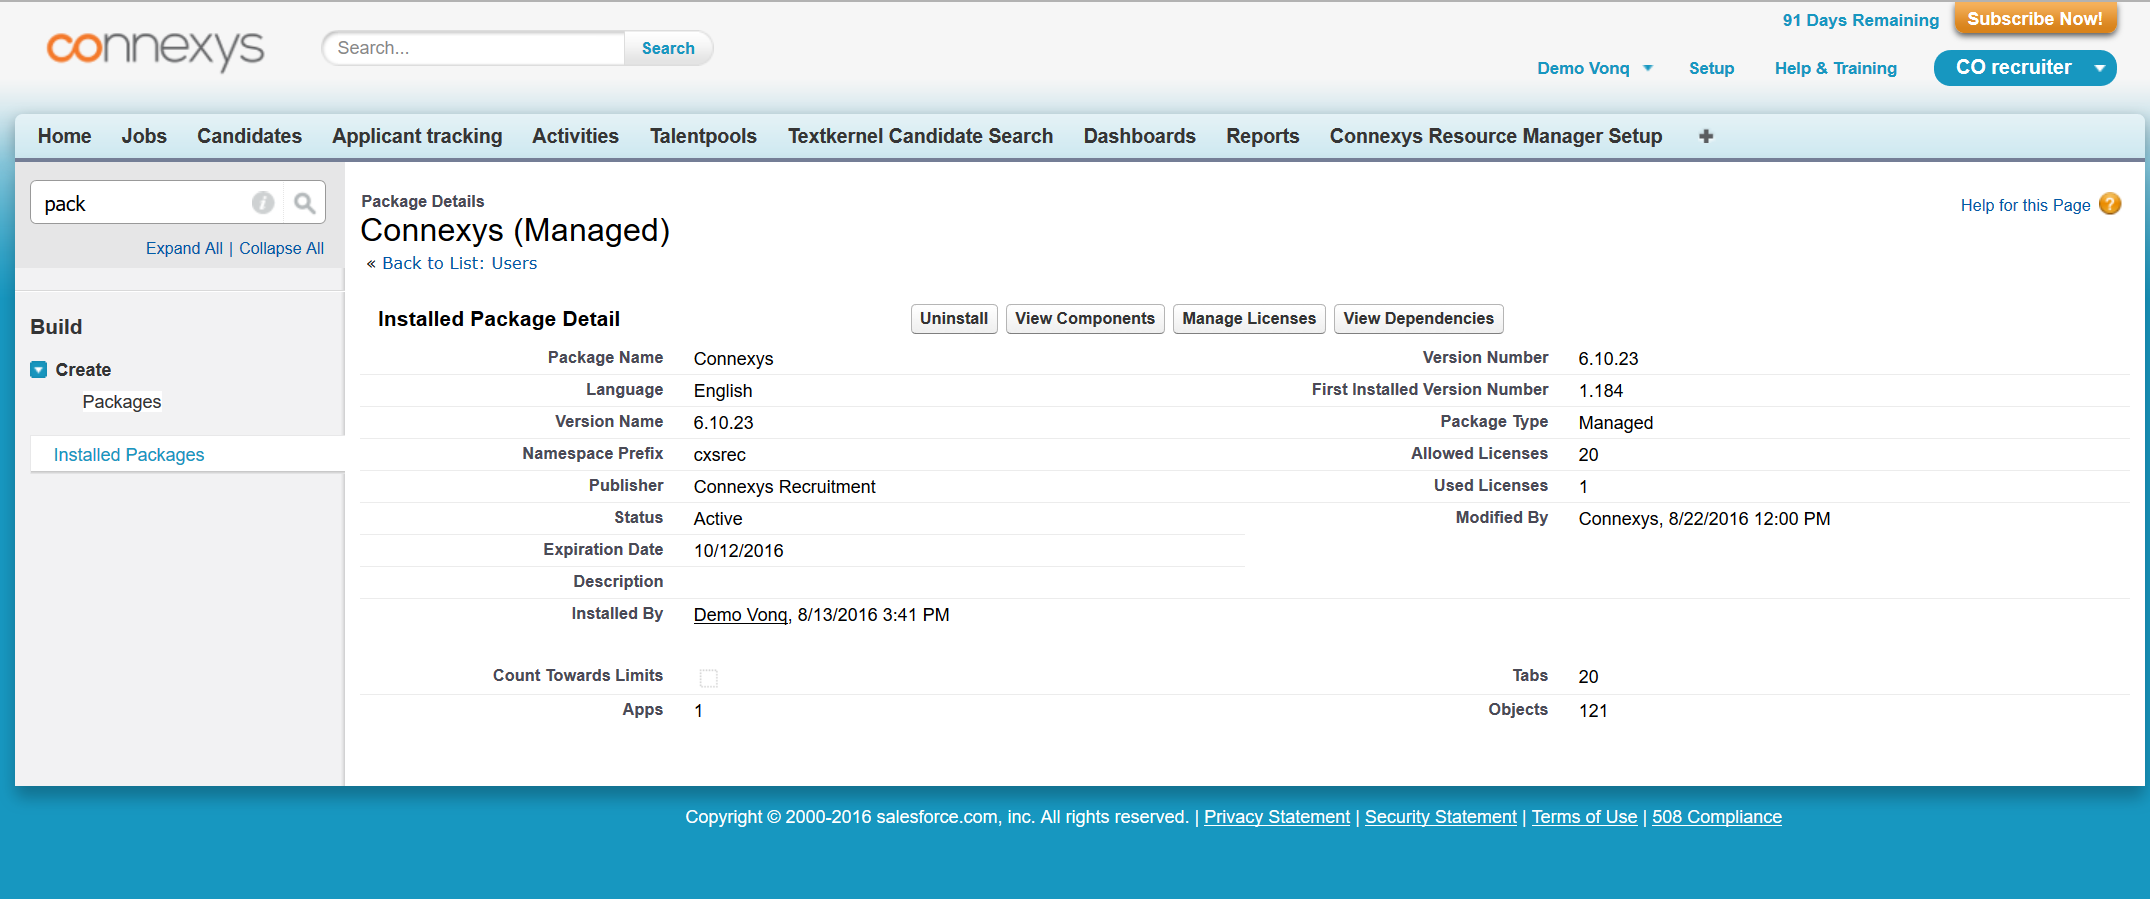Viewport: 2150px width, 899px height.
Task: Open Terms of Use footer link
Action: [1585, 817]
